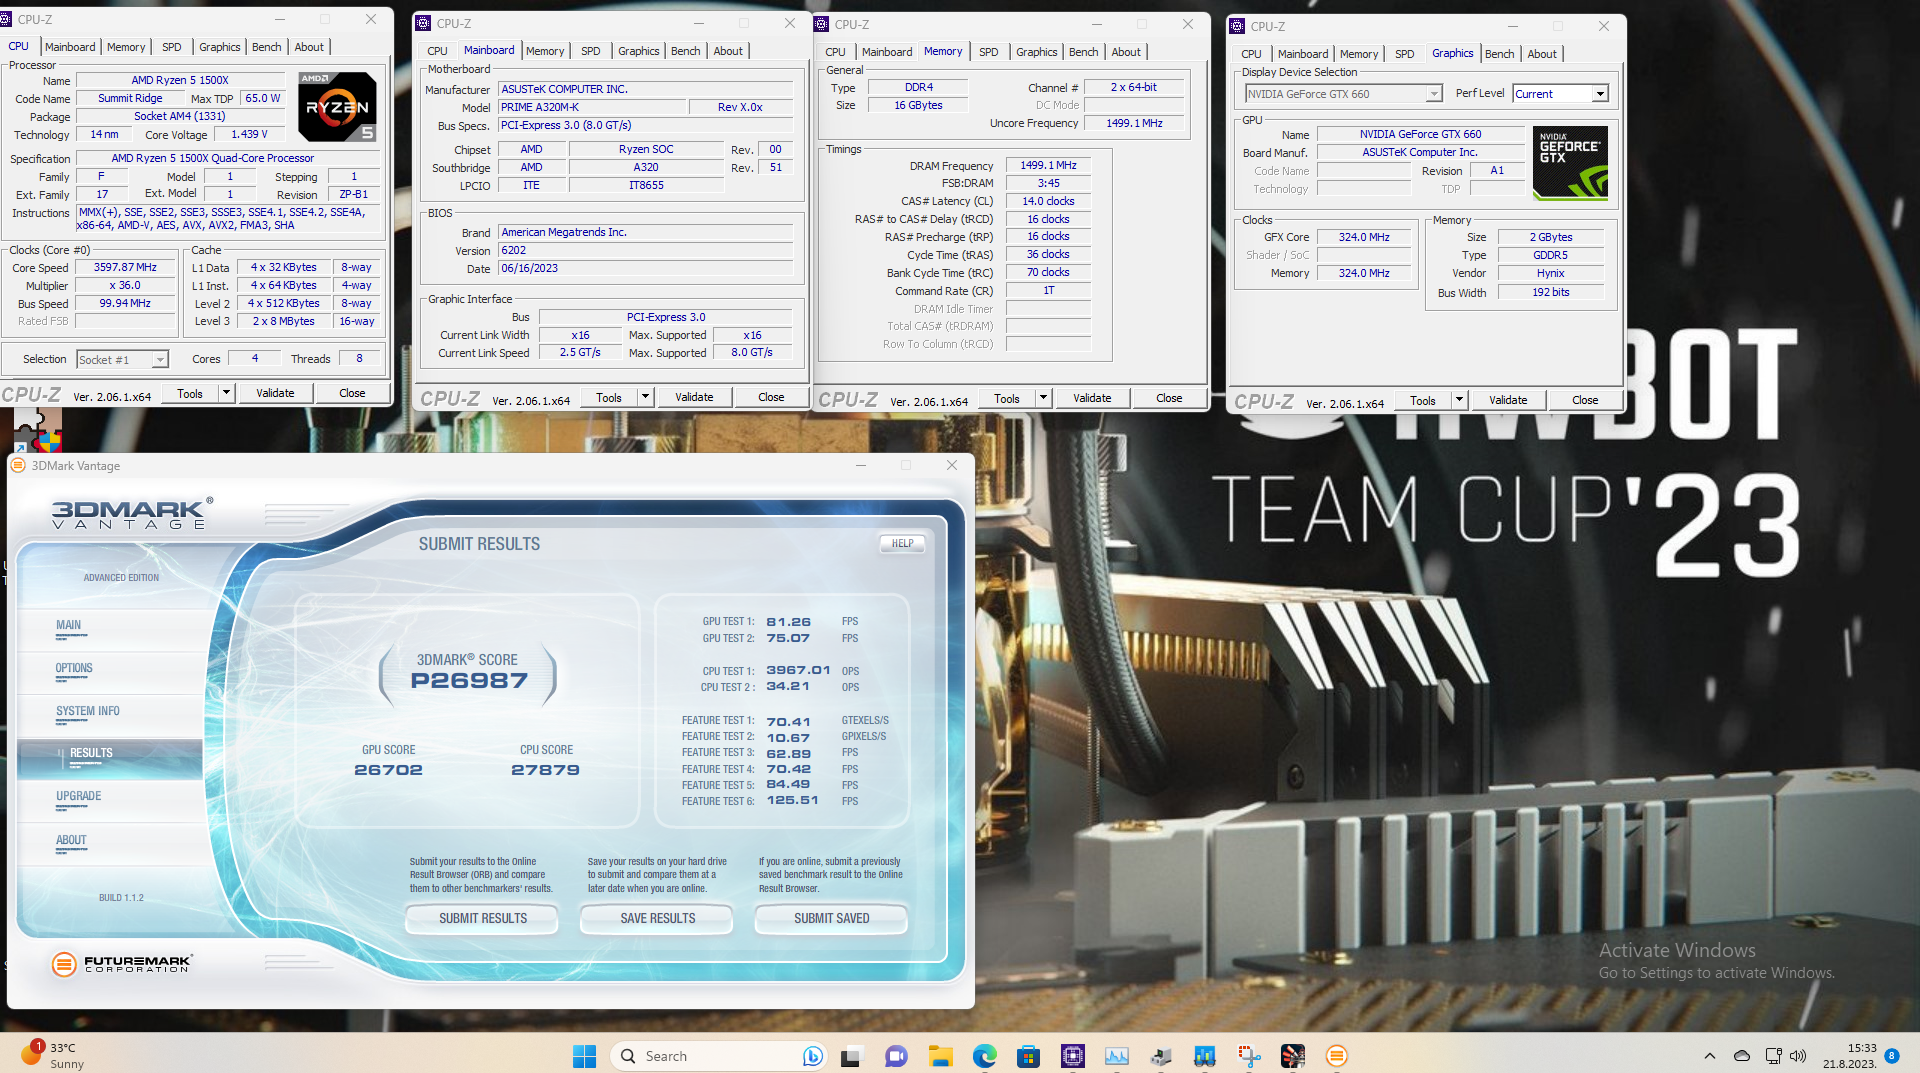
Task: Open the network tray icon
Action: [x=1773, y=1056]
